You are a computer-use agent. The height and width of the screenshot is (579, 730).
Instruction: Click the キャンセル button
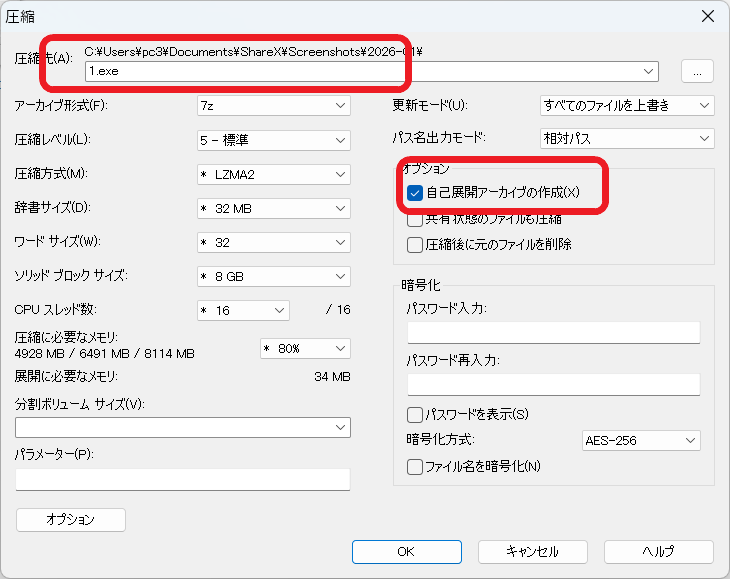click(533, 552)
